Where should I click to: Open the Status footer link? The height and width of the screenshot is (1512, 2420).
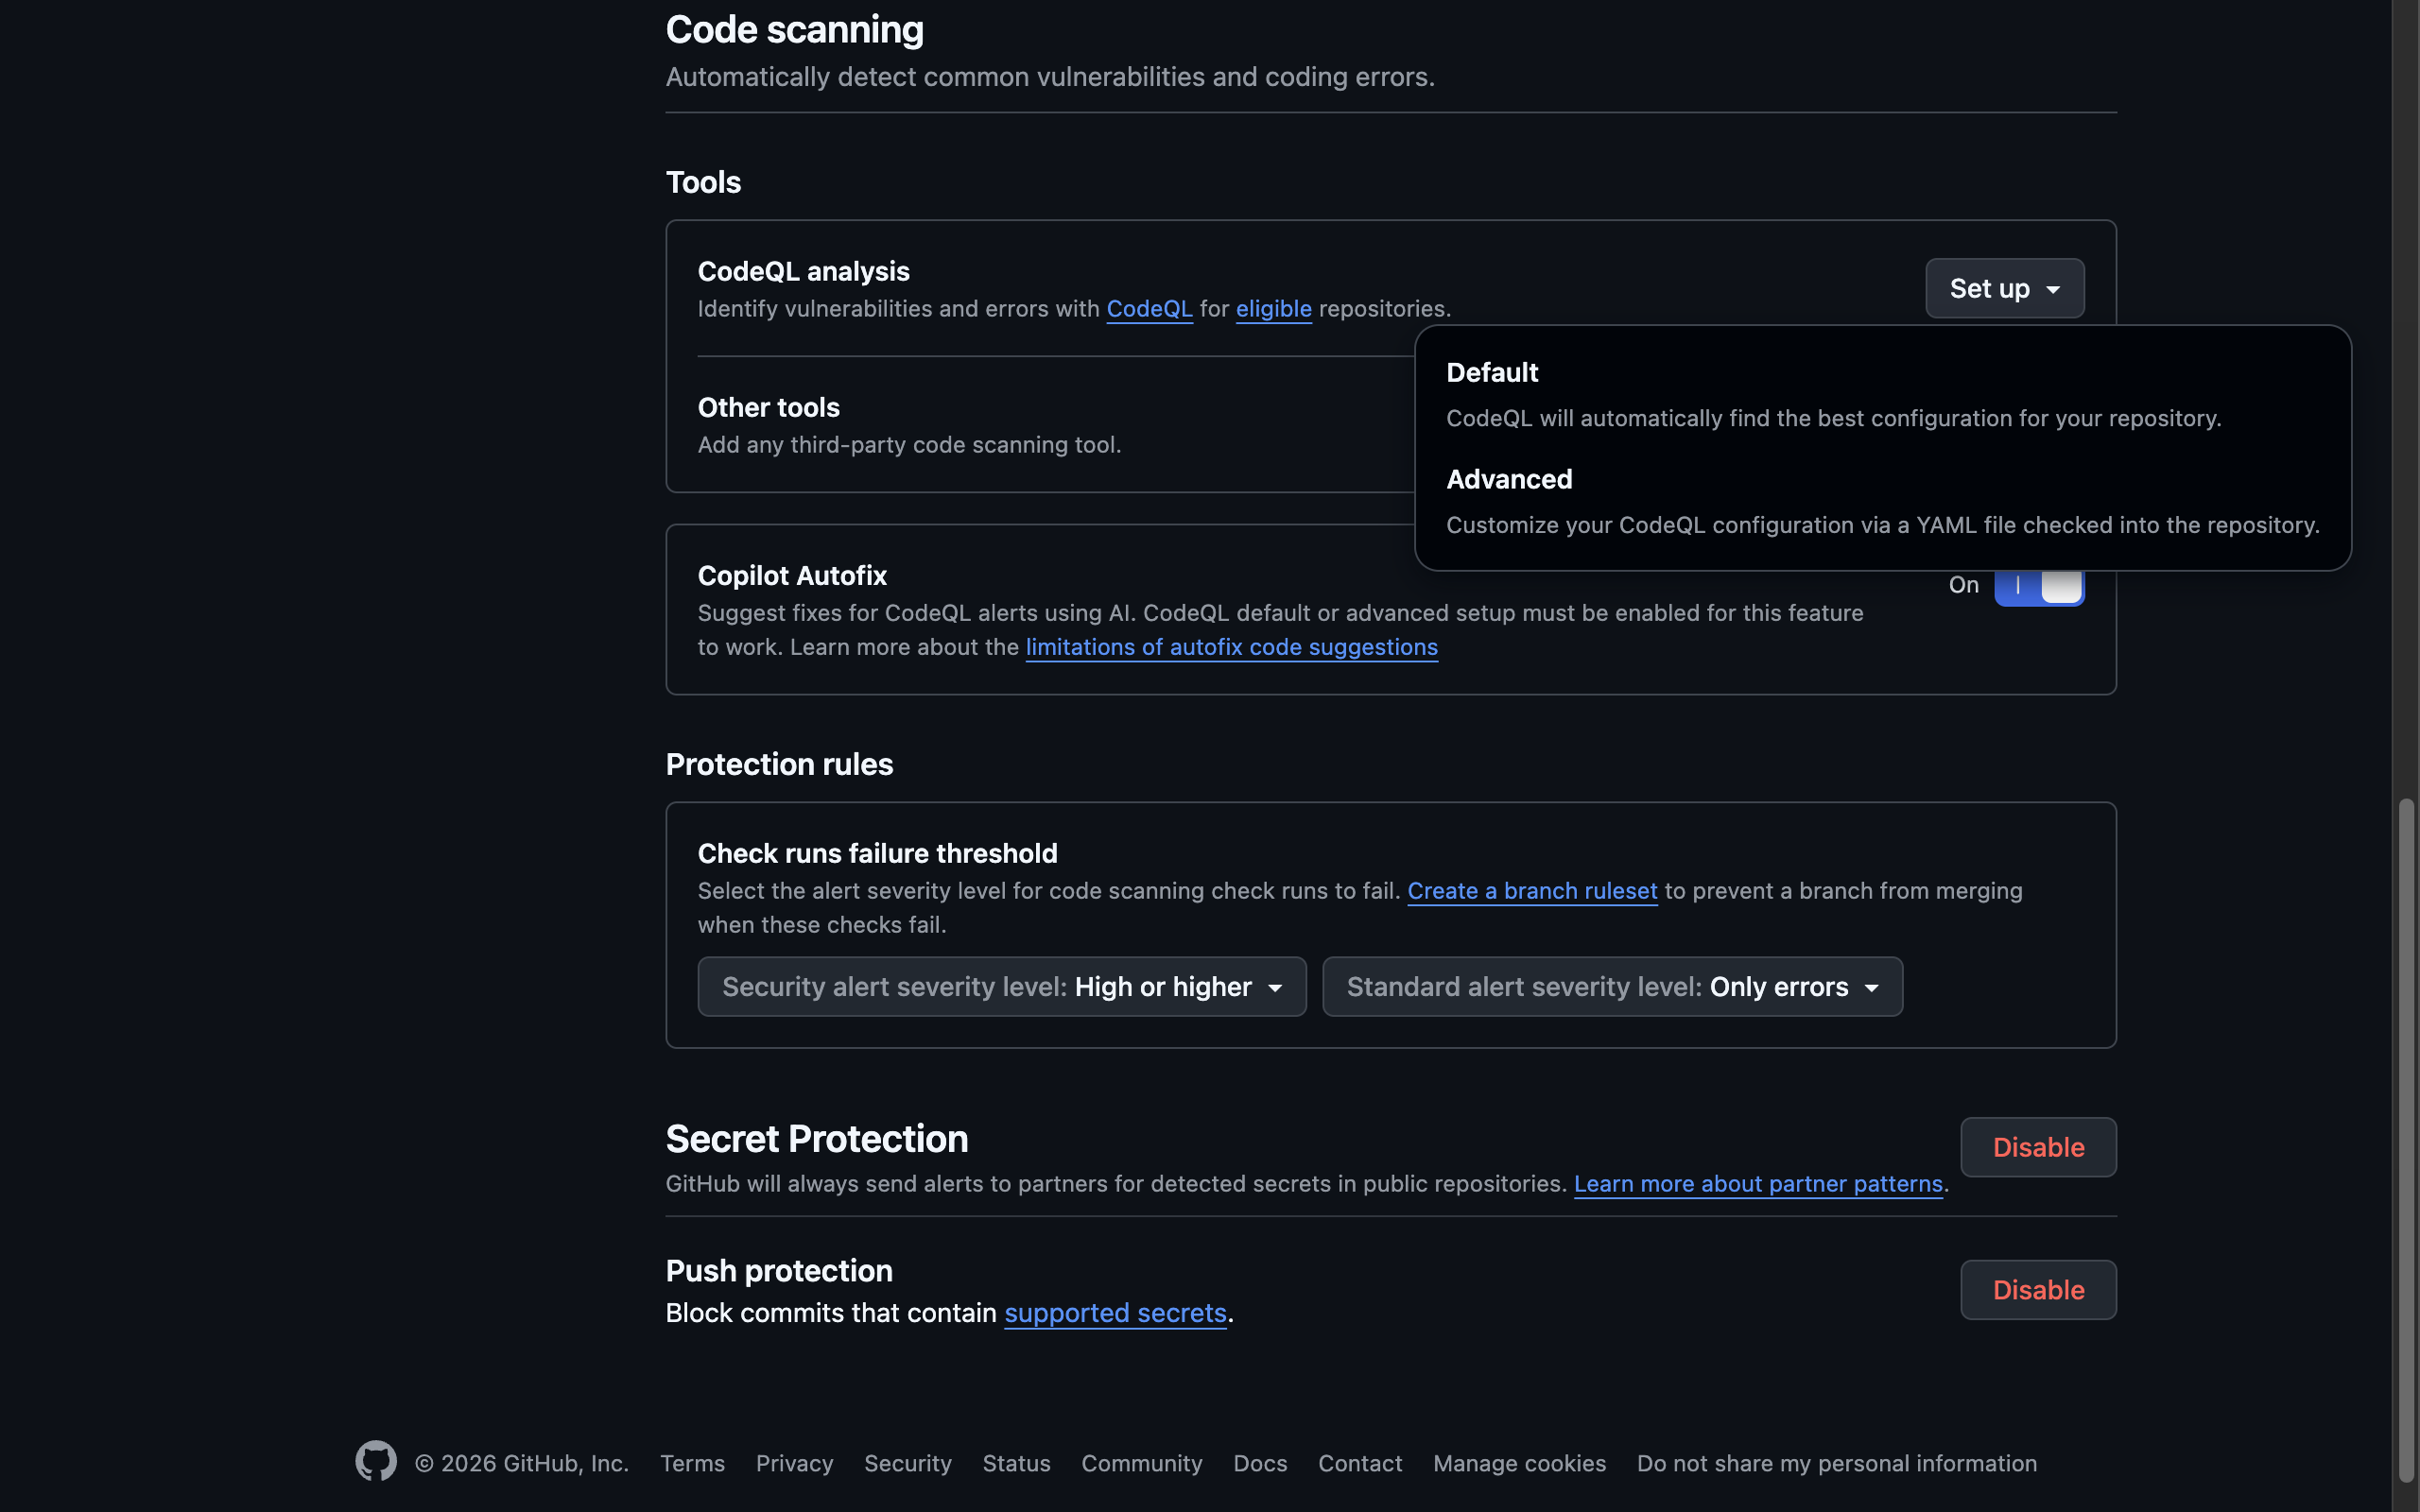[1015, 1463]
